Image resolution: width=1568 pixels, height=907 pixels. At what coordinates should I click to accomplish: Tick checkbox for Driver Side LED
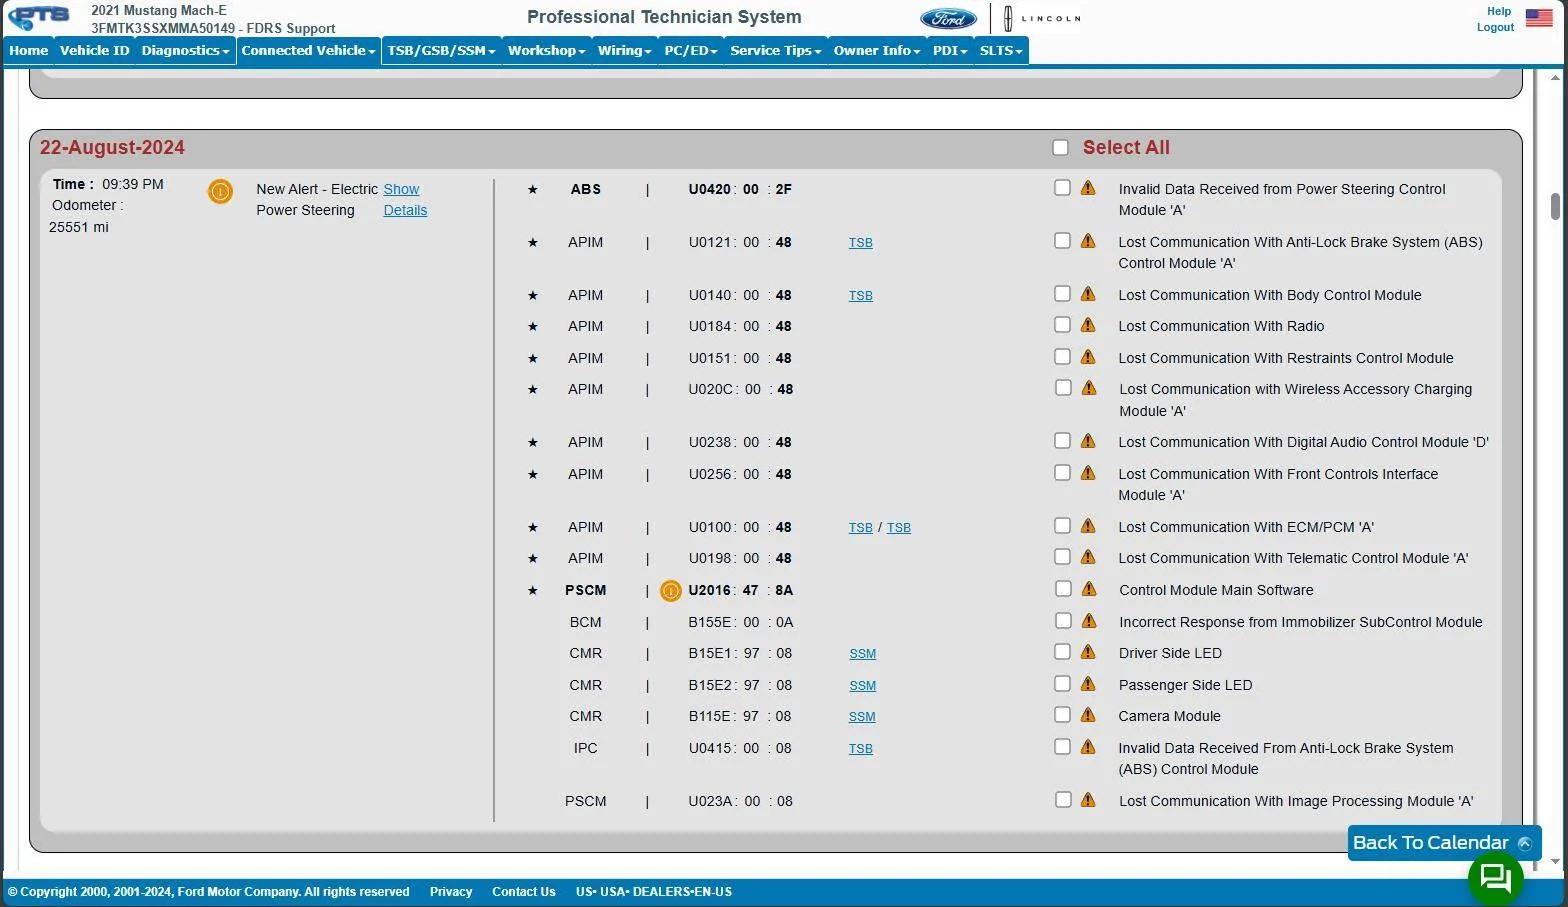tap(1062, 652)
